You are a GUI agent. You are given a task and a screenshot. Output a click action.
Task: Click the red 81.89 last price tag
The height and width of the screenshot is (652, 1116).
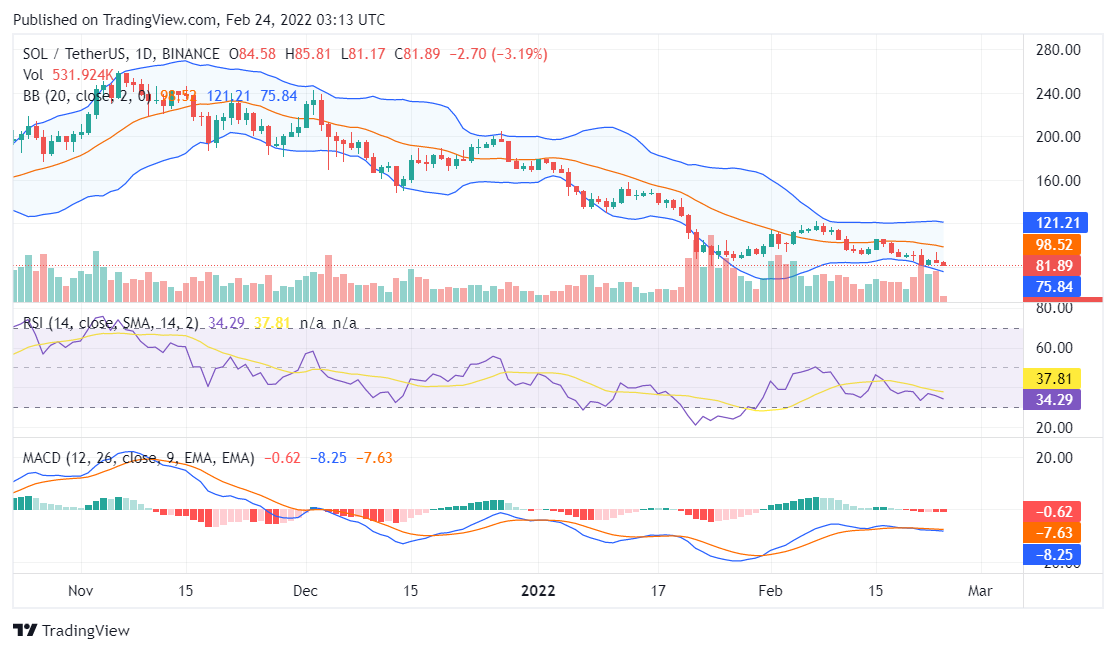(1057, 266)
